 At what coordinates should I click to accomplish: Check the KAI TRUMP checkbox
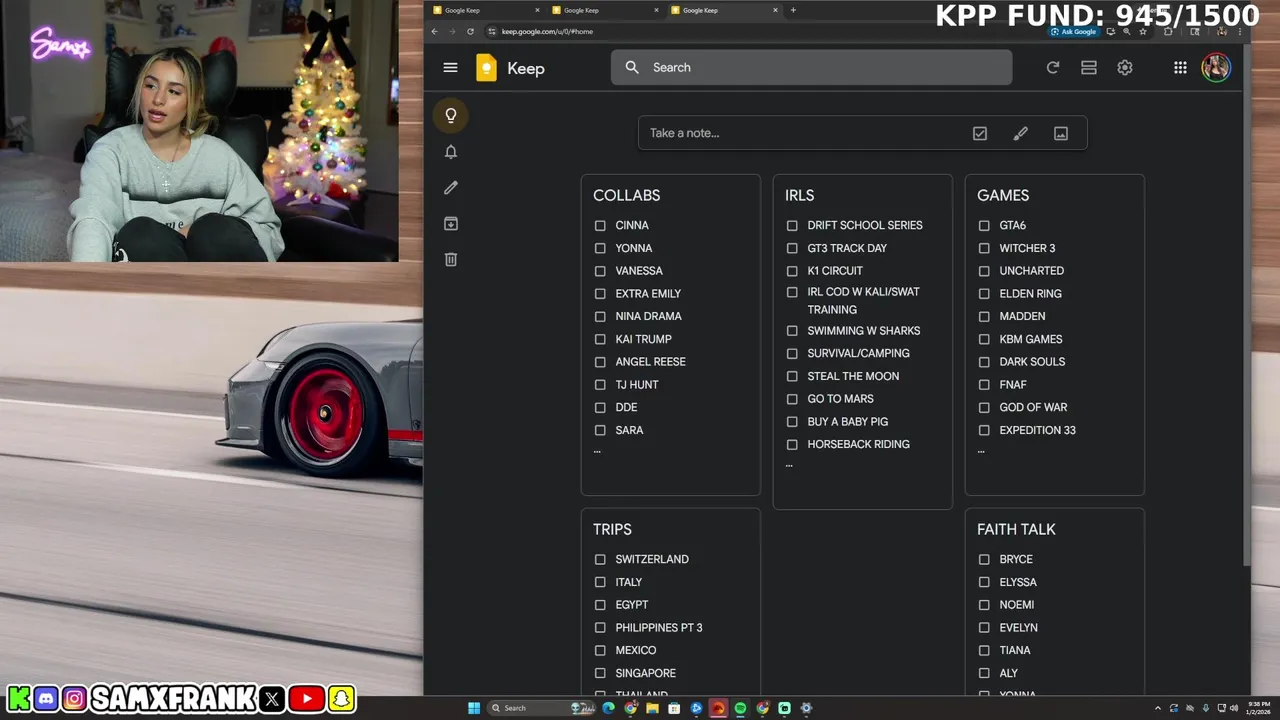tap(600, 339)
